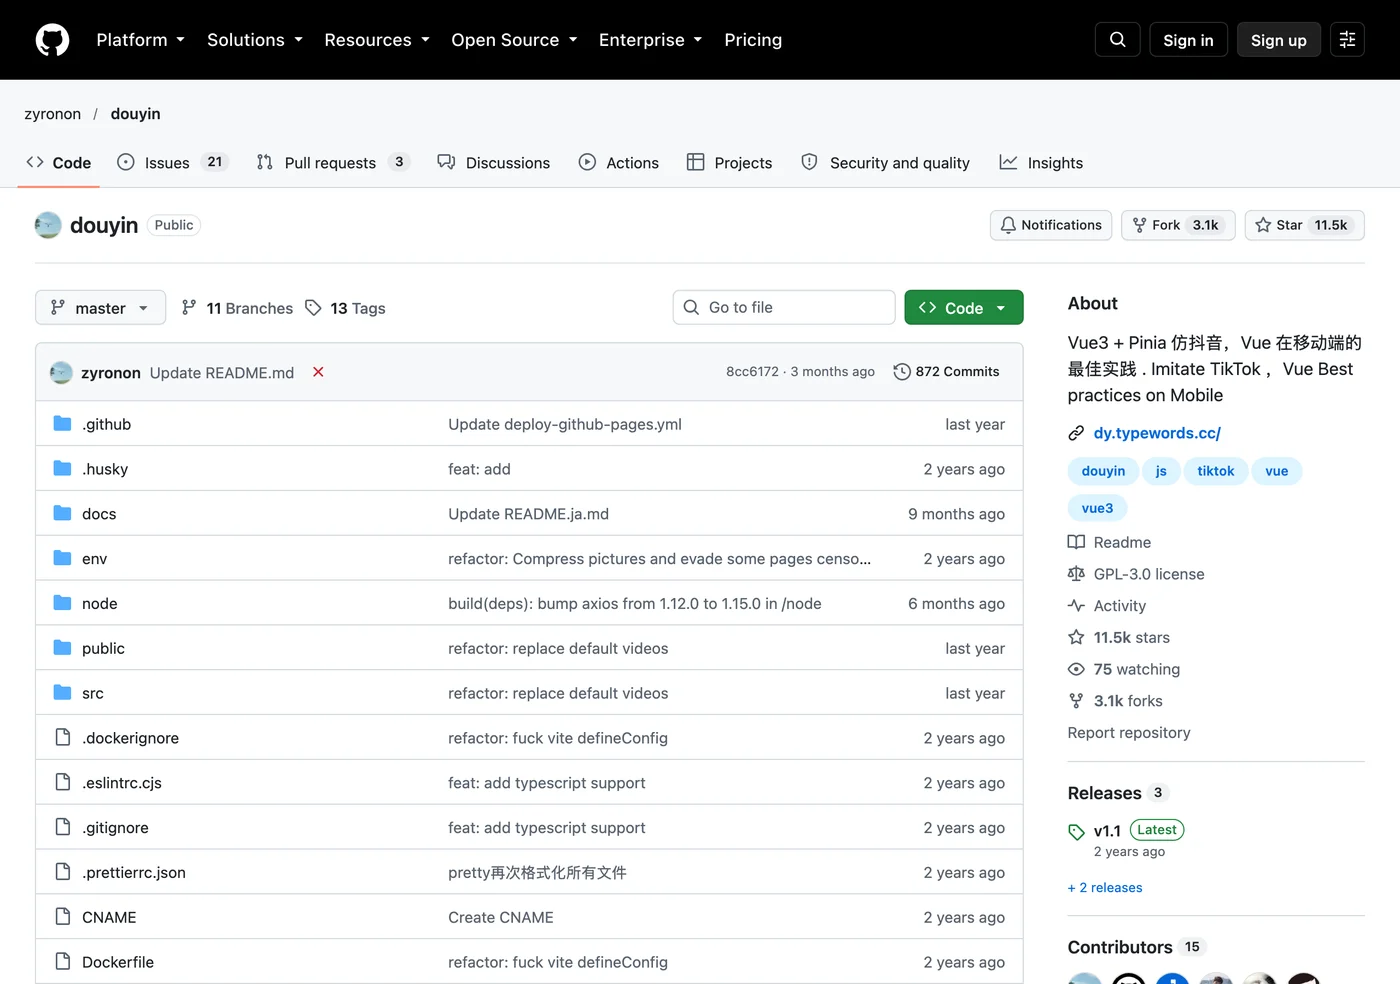Click the Sign up button
This screenshot has height=984, width=1400.
(1278, 40)
